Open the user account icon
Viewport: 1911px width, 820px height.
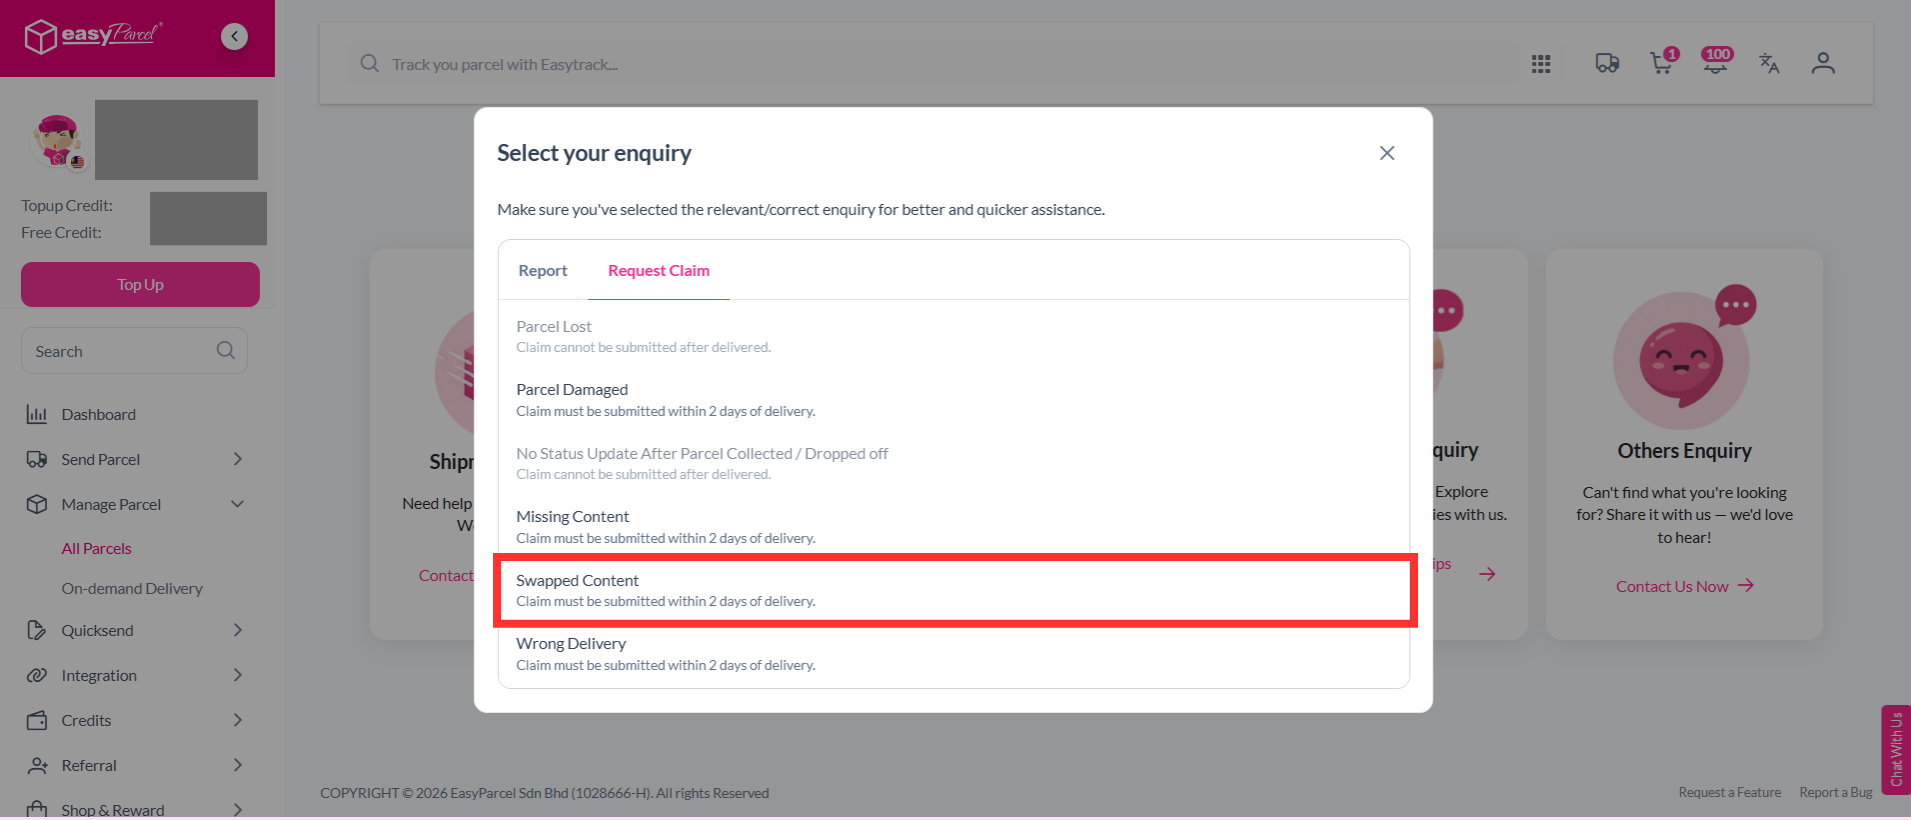coord(1823,64)
